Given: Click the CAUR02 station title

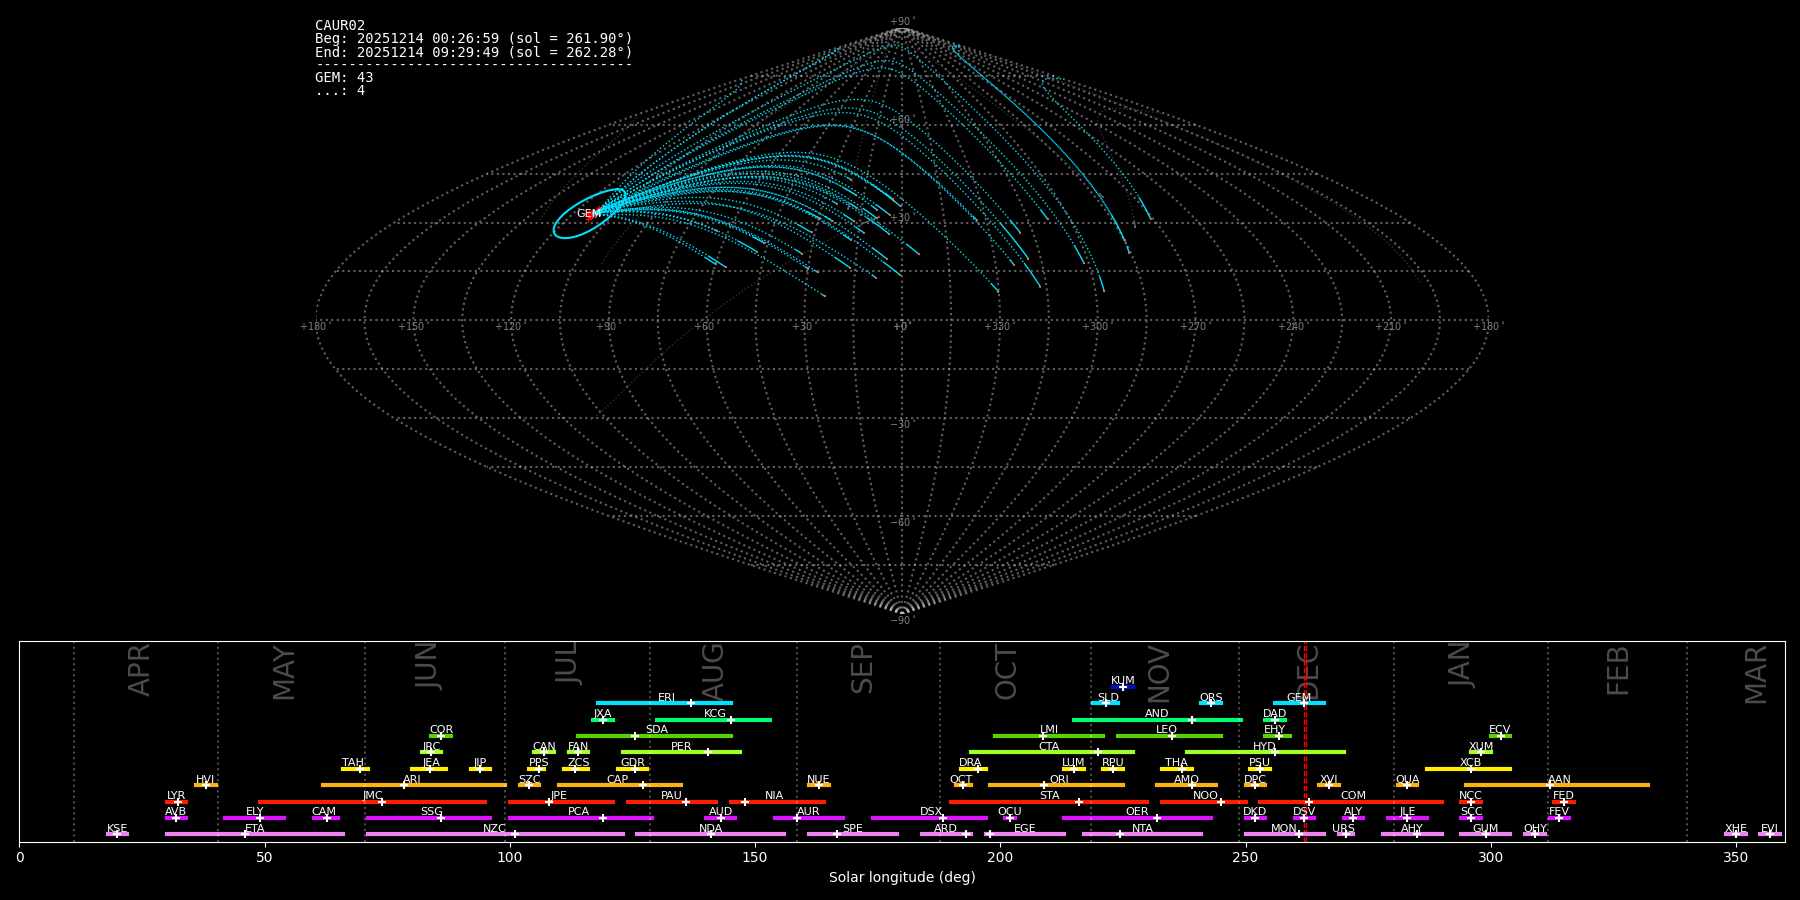Looking at the screenshot, I should tap(340, 25).
